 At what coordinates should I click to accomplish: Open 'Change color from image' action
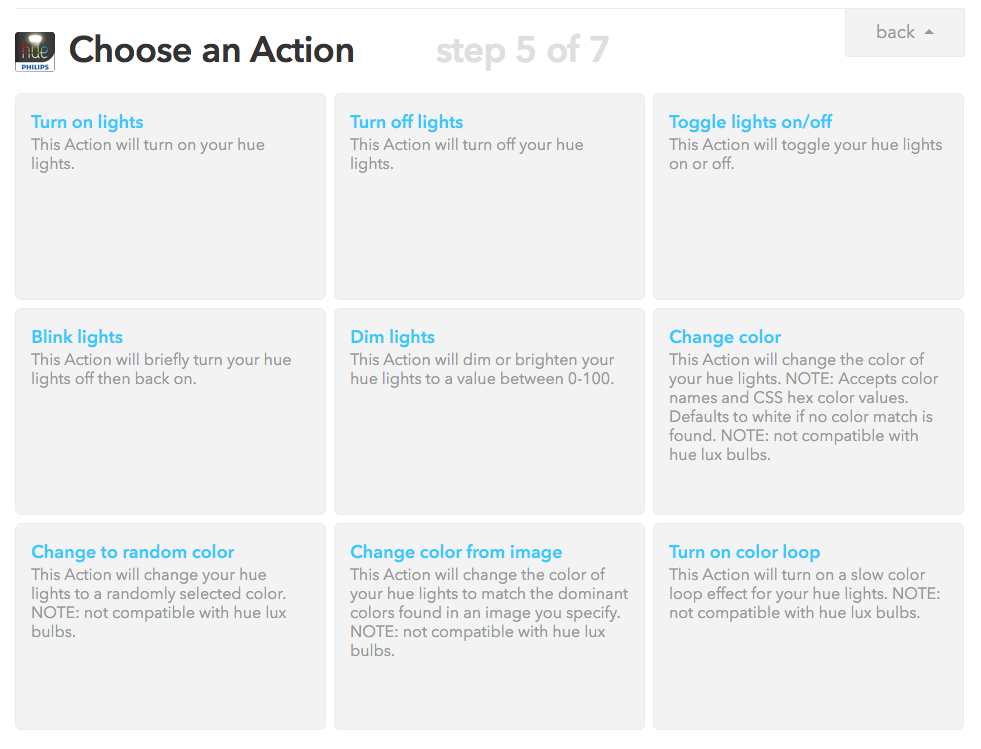[x=456, y=552]
